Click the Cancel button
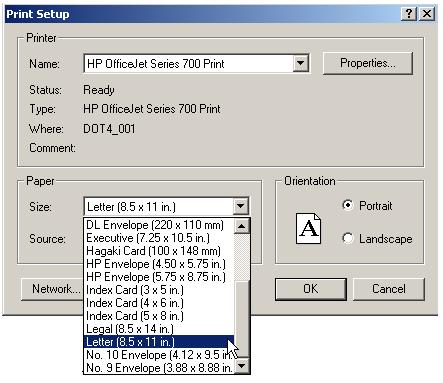 click(x=389, y=289)
